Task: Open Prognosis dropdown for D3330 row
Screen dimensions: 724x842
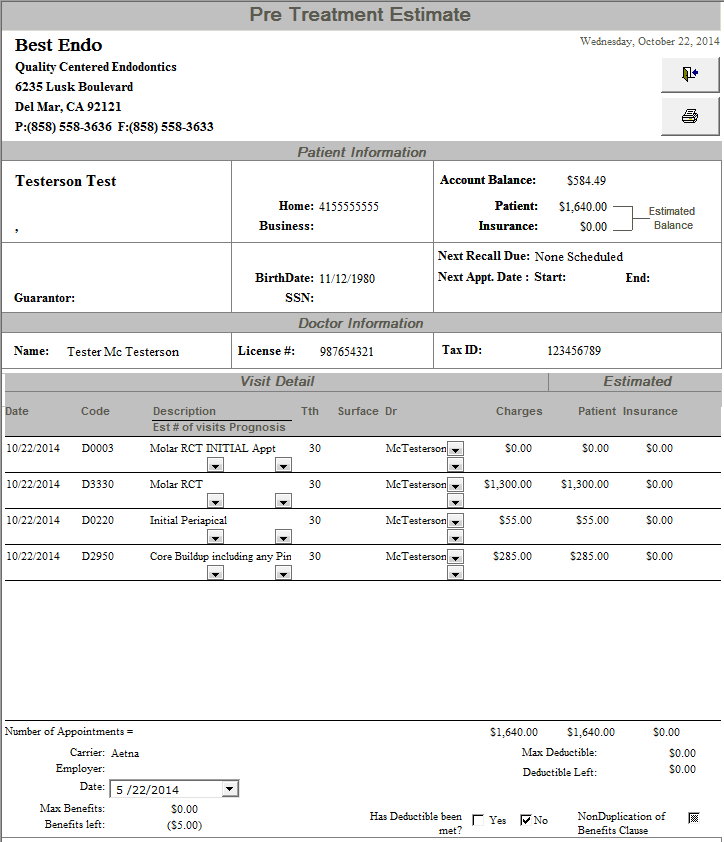Action: [x=283, y=502]
